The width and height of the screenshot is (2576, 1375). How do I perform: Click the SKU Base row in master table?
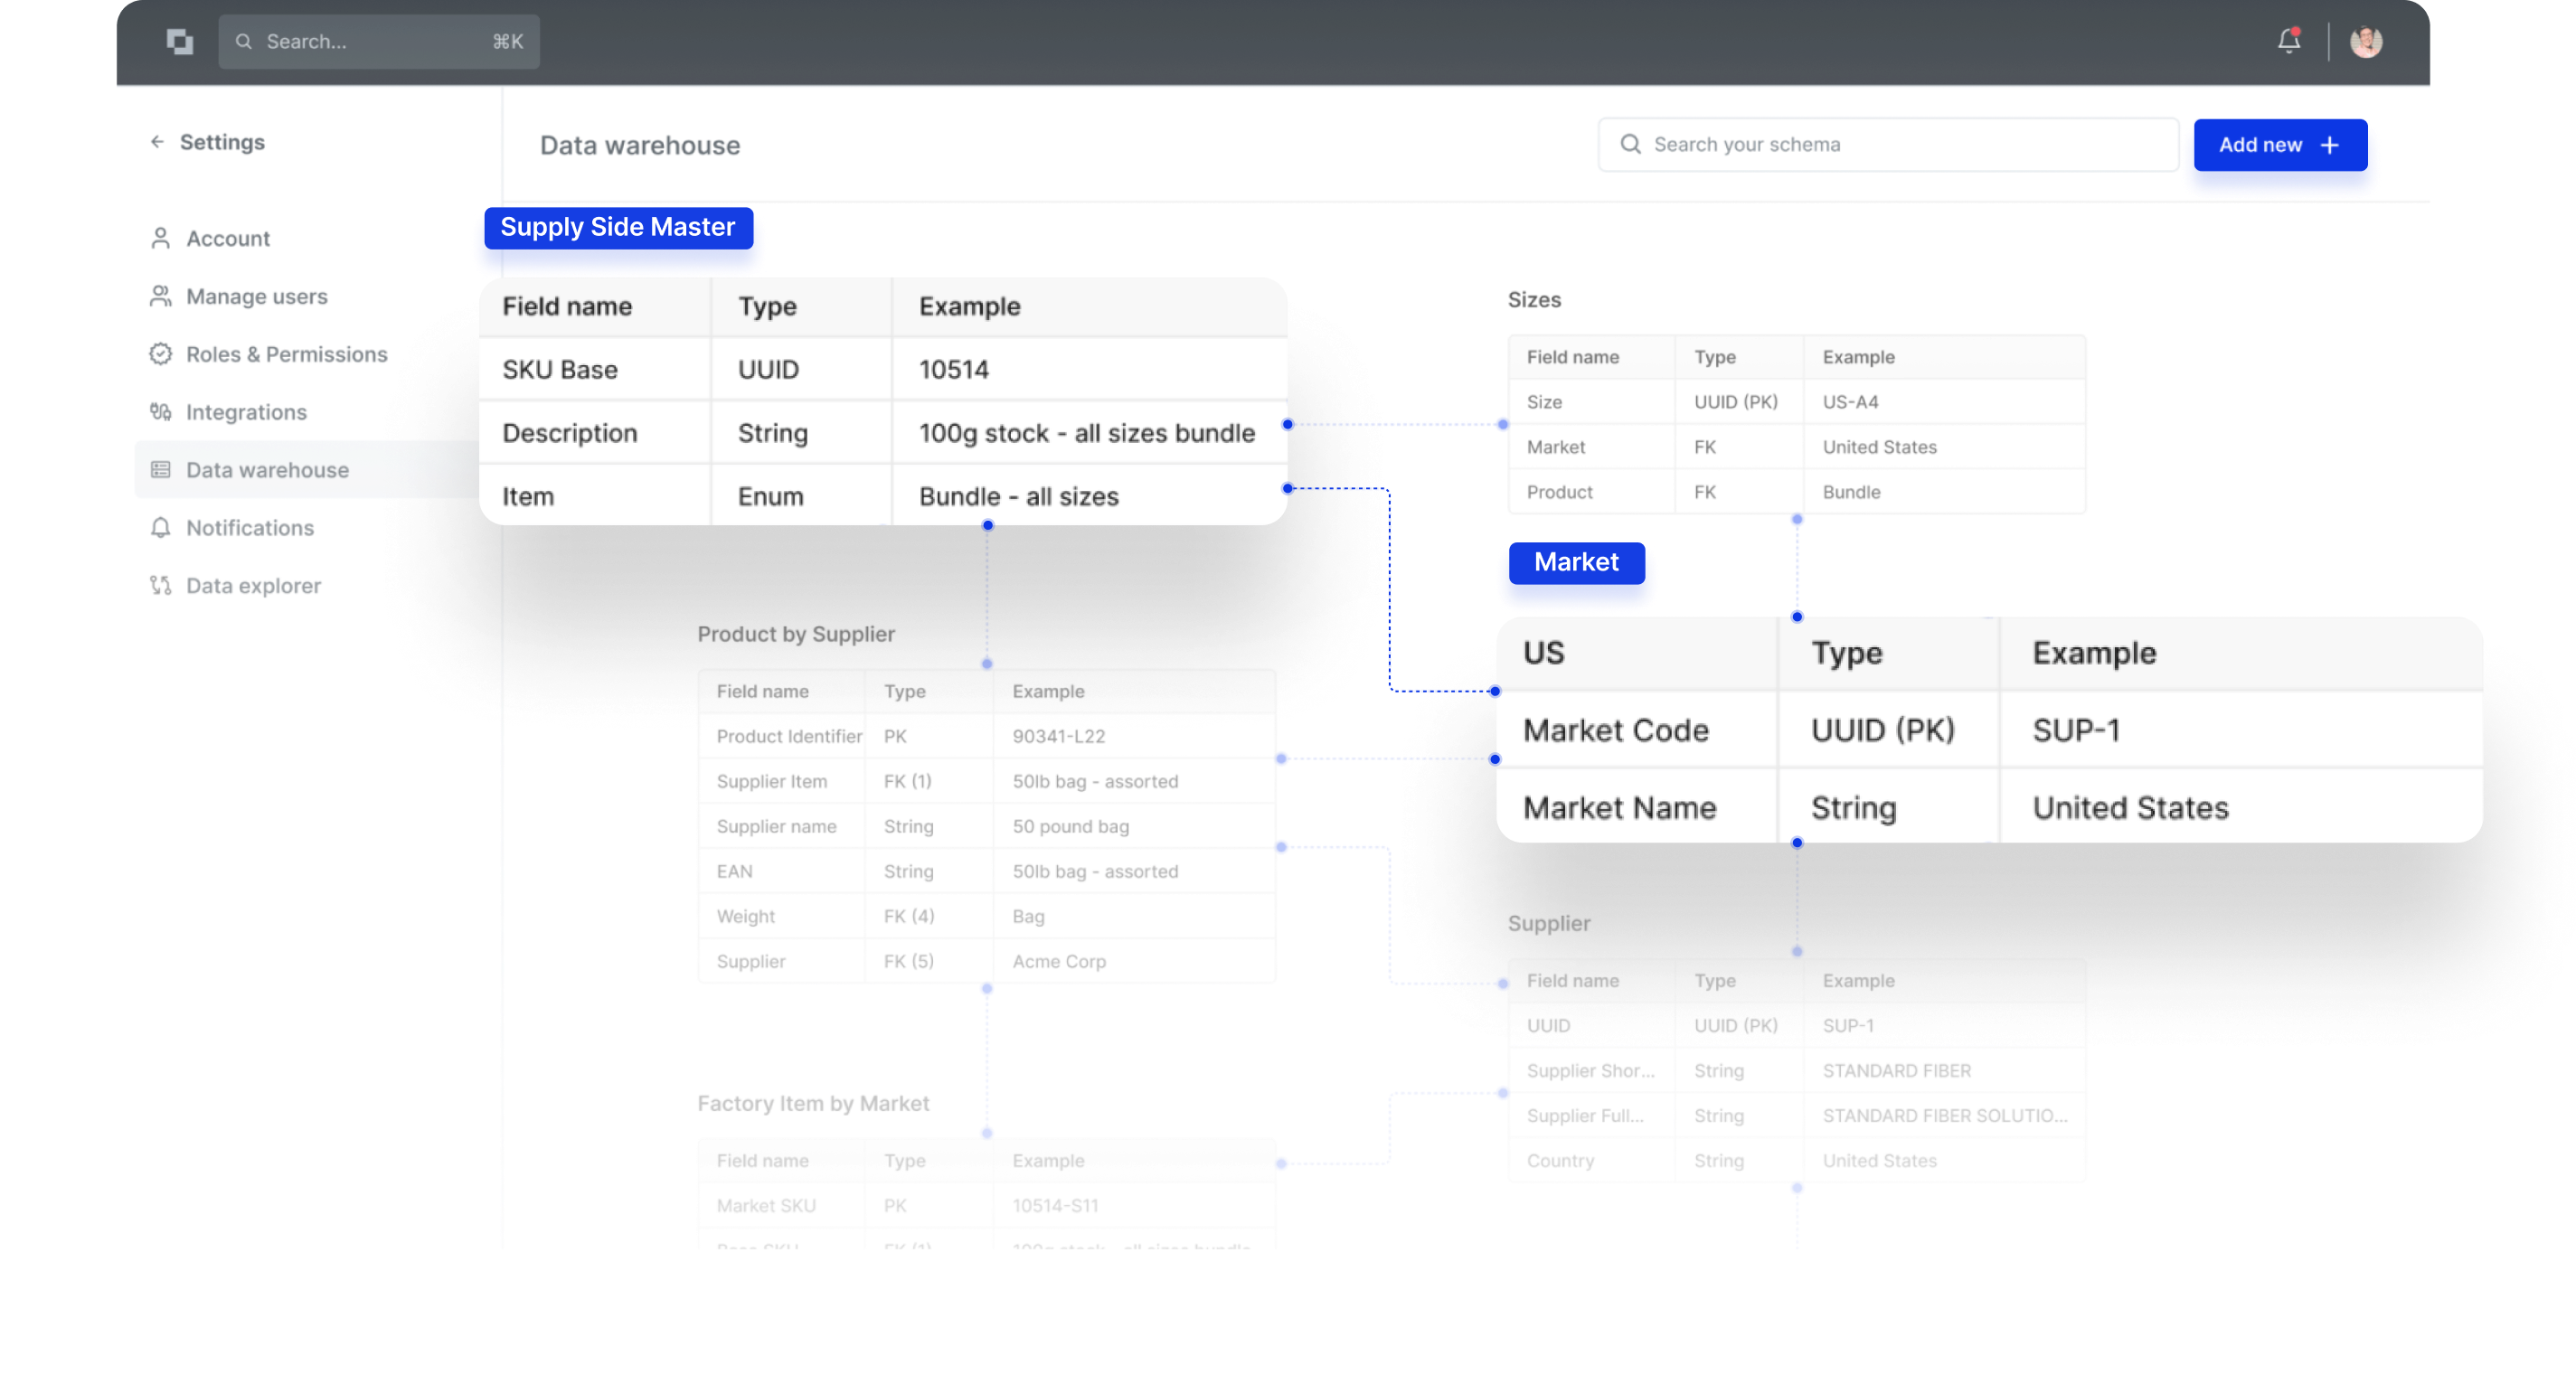tap(883, 369)
